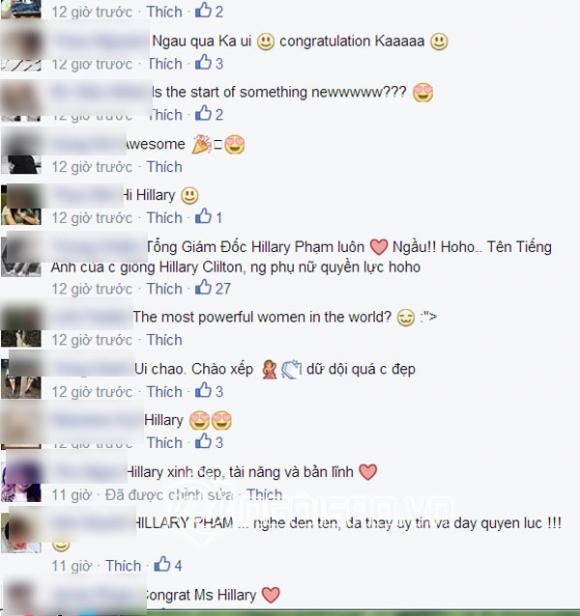Like 'The most powerful women in the world' comment
Screen dimensions: 580x616
164,340
